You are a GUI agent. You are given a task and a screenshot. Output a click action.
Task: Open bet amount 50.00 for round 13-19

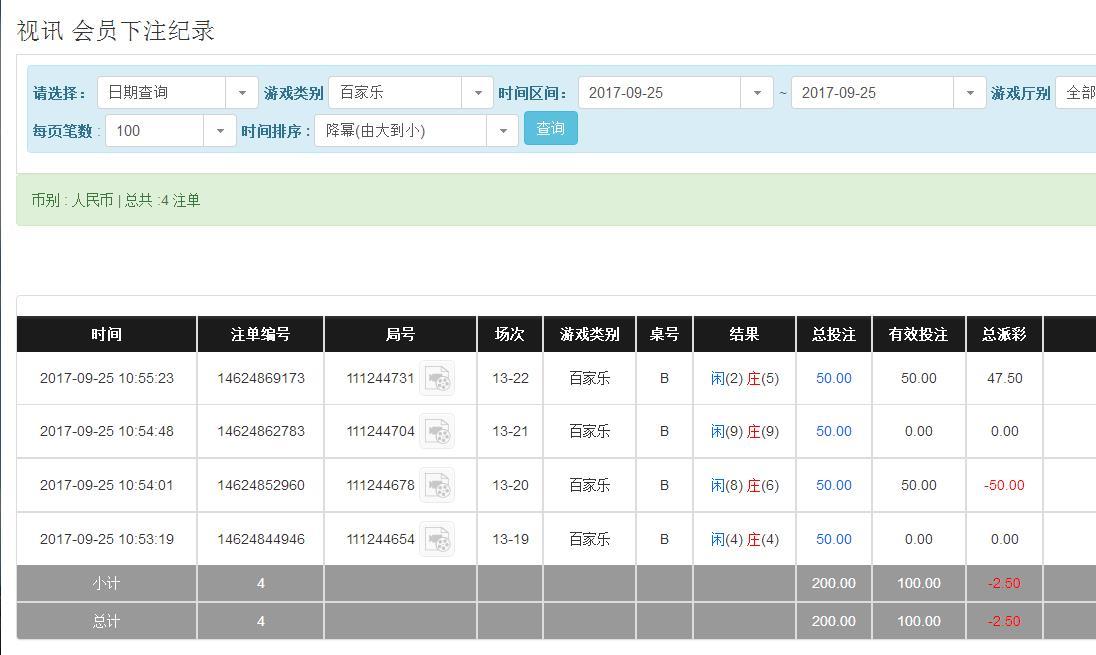[x=833, y=539]
